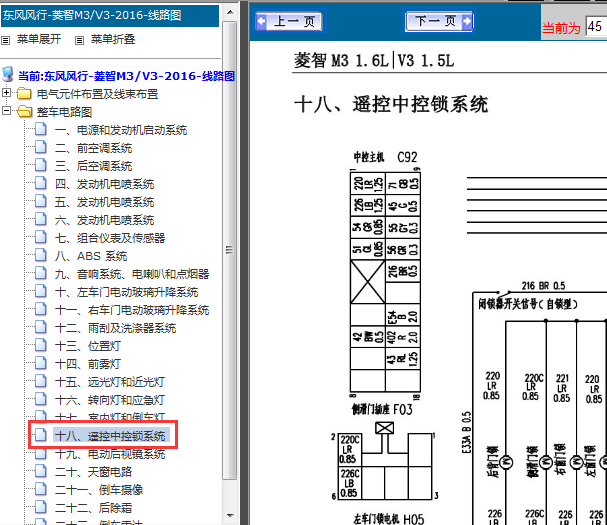Open 十九、电动后视镜系统 page
This screenshot has width=607, height=525.
pyautogui.click(x=110, y=454)
